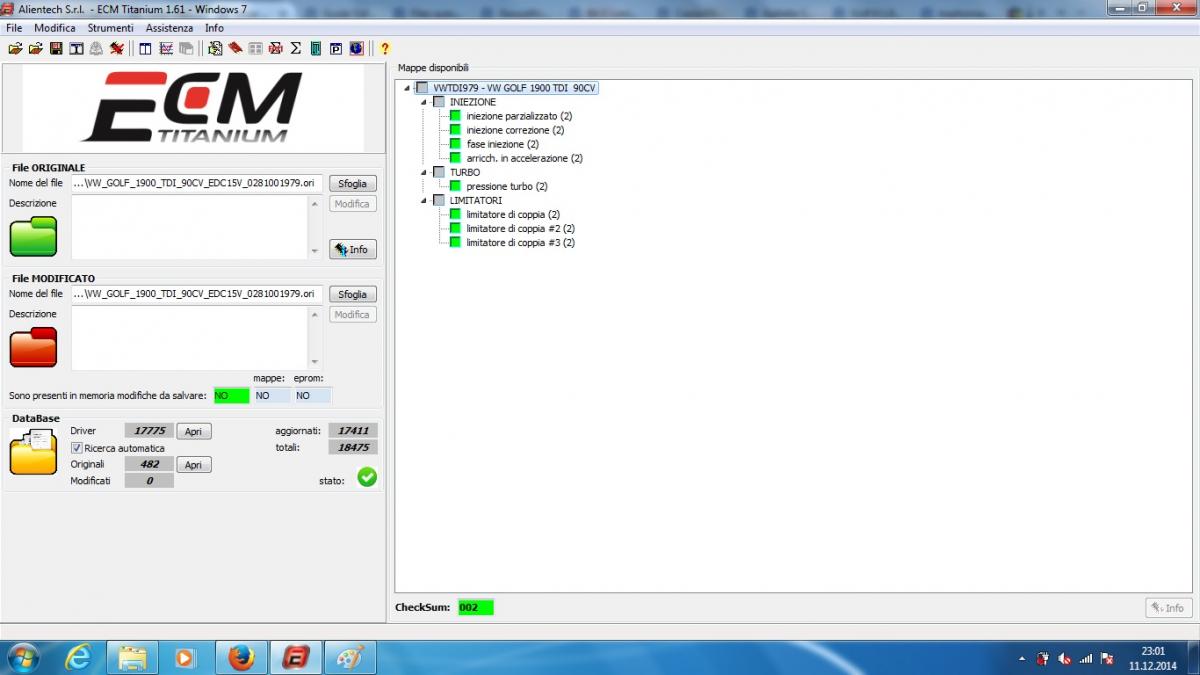Click the mappe 'NO' status box
The width and height of the screenshot is (1200, 675).
tap(271, 395)
